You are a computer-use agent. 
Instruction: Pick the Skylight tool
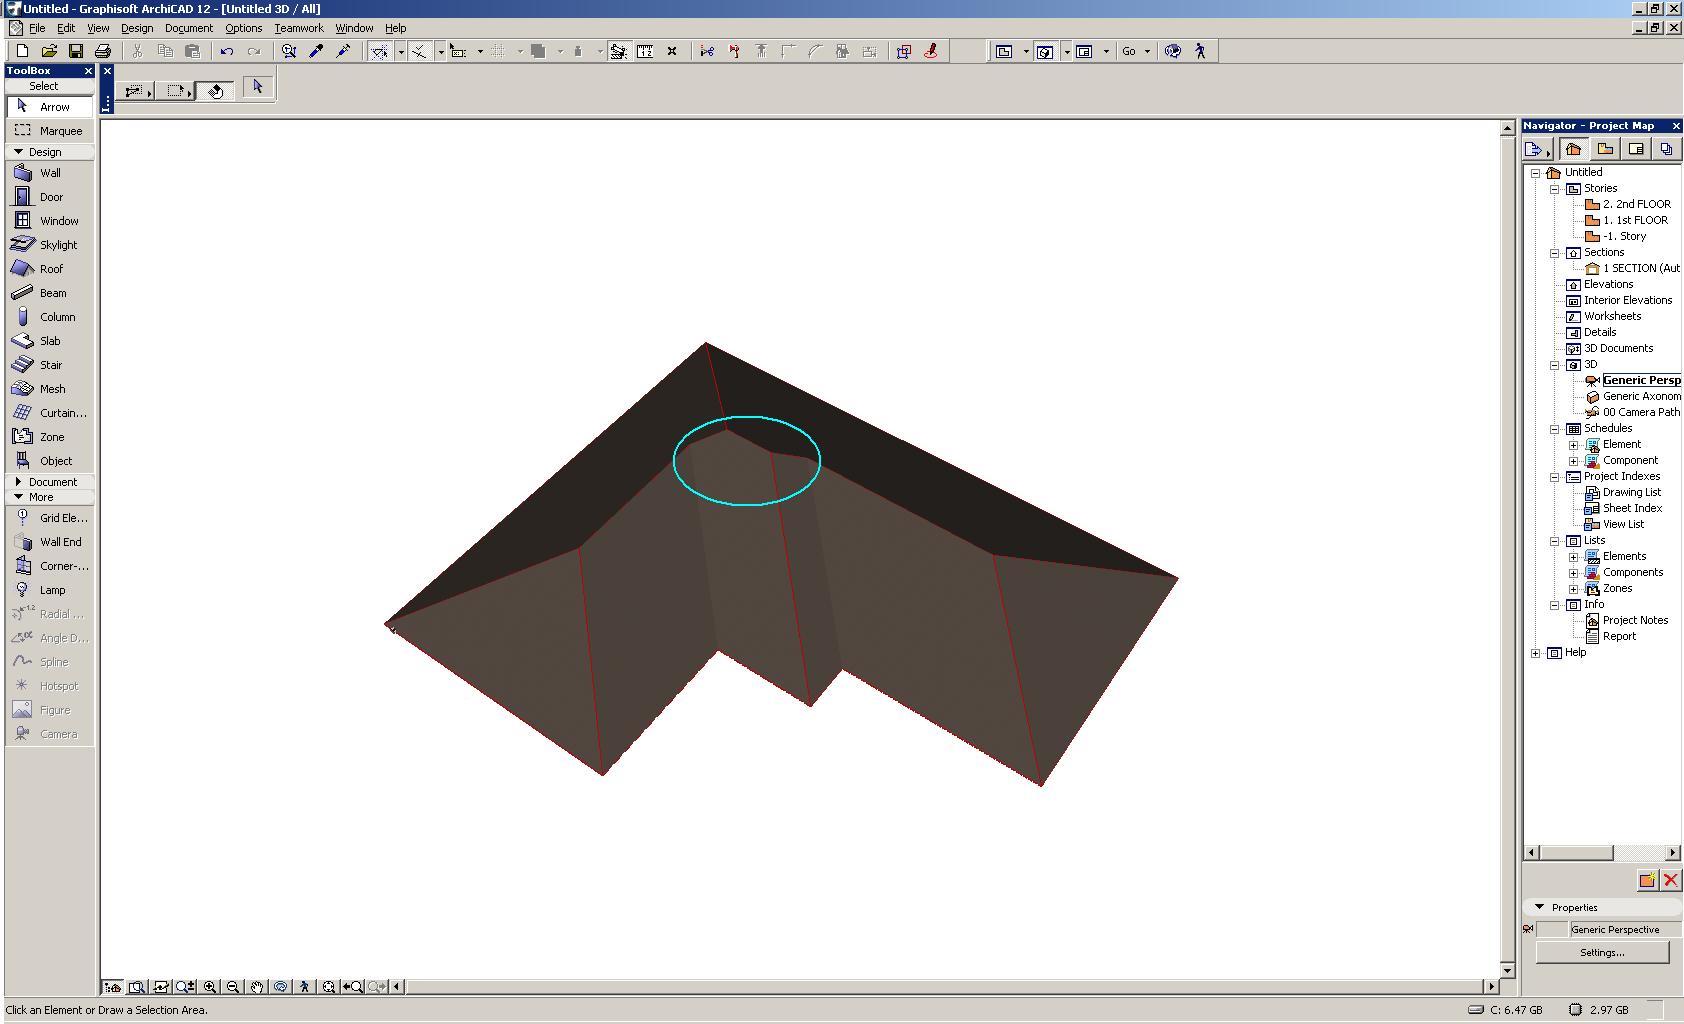[x=57, y=245]
